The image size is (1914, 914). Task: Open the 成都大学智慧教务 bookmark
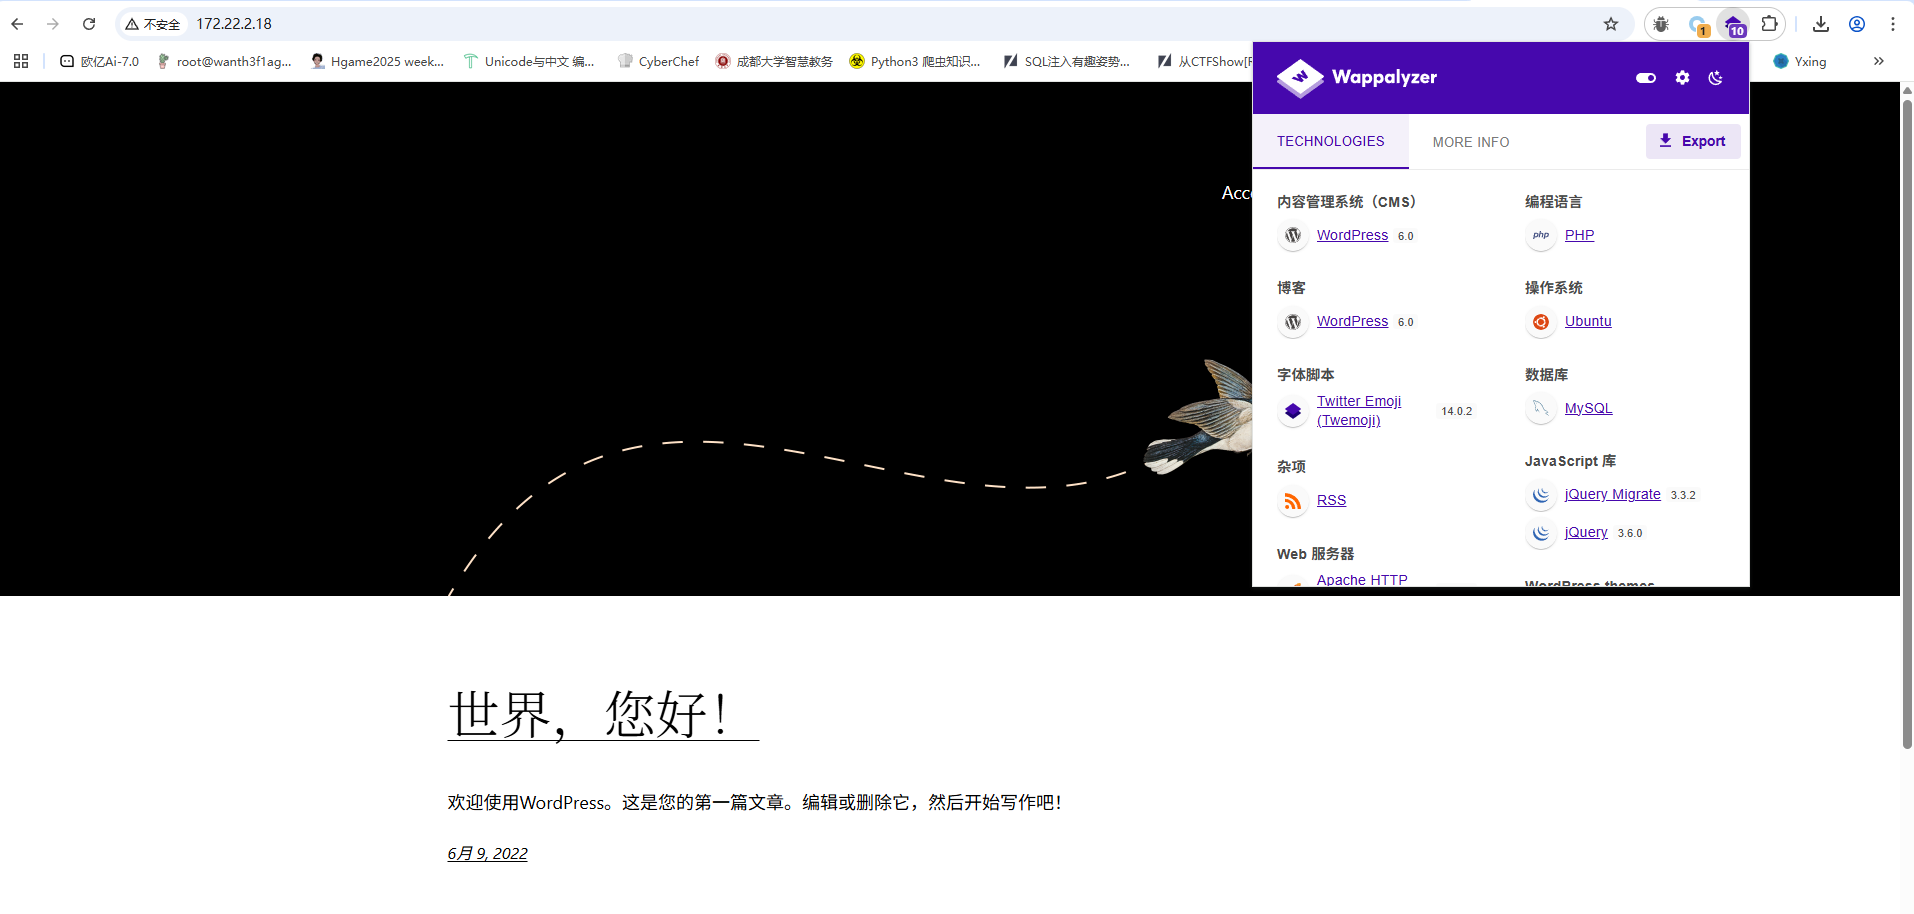pos(774,61)
